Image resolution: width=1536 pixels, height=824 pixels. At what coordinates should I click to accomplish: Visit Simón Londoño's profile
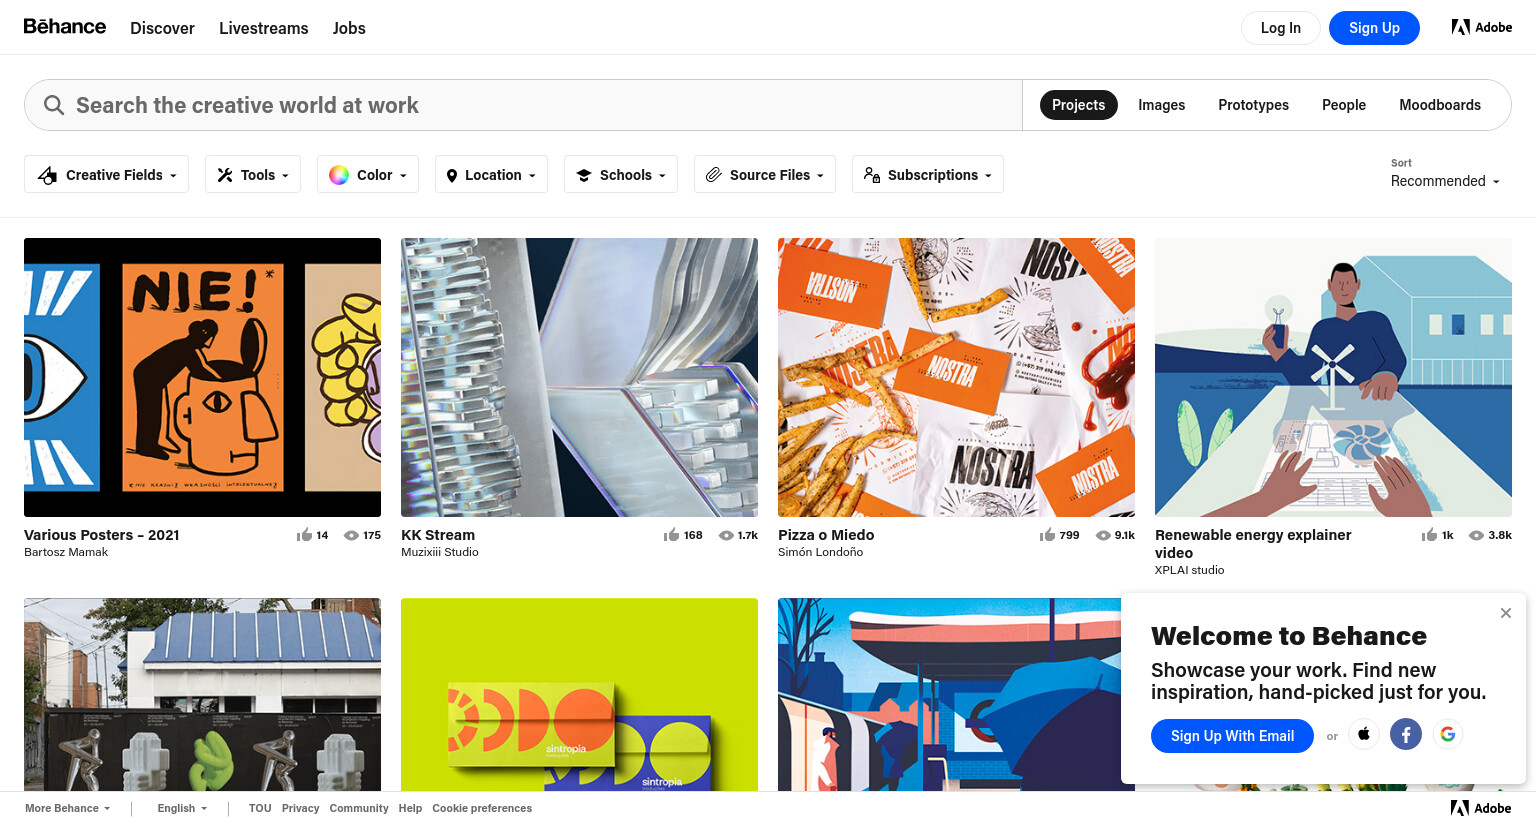(x=820, y=552)
